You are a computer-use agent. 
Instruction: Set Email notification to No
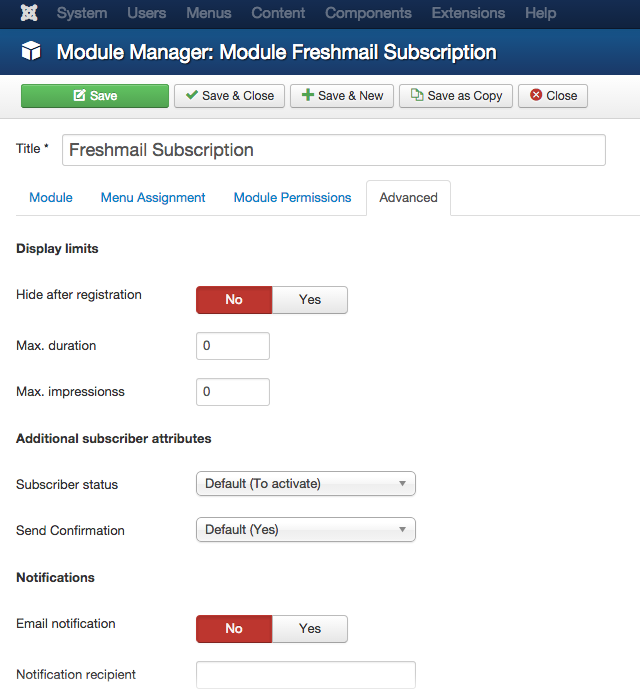pos(234,628)
